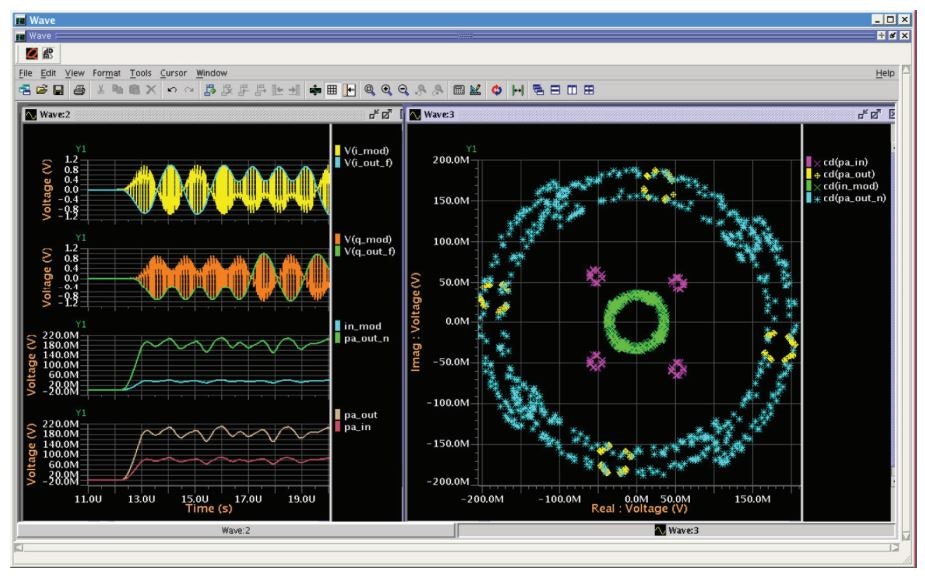Click the Help link in menu bar

click(884, 73)
